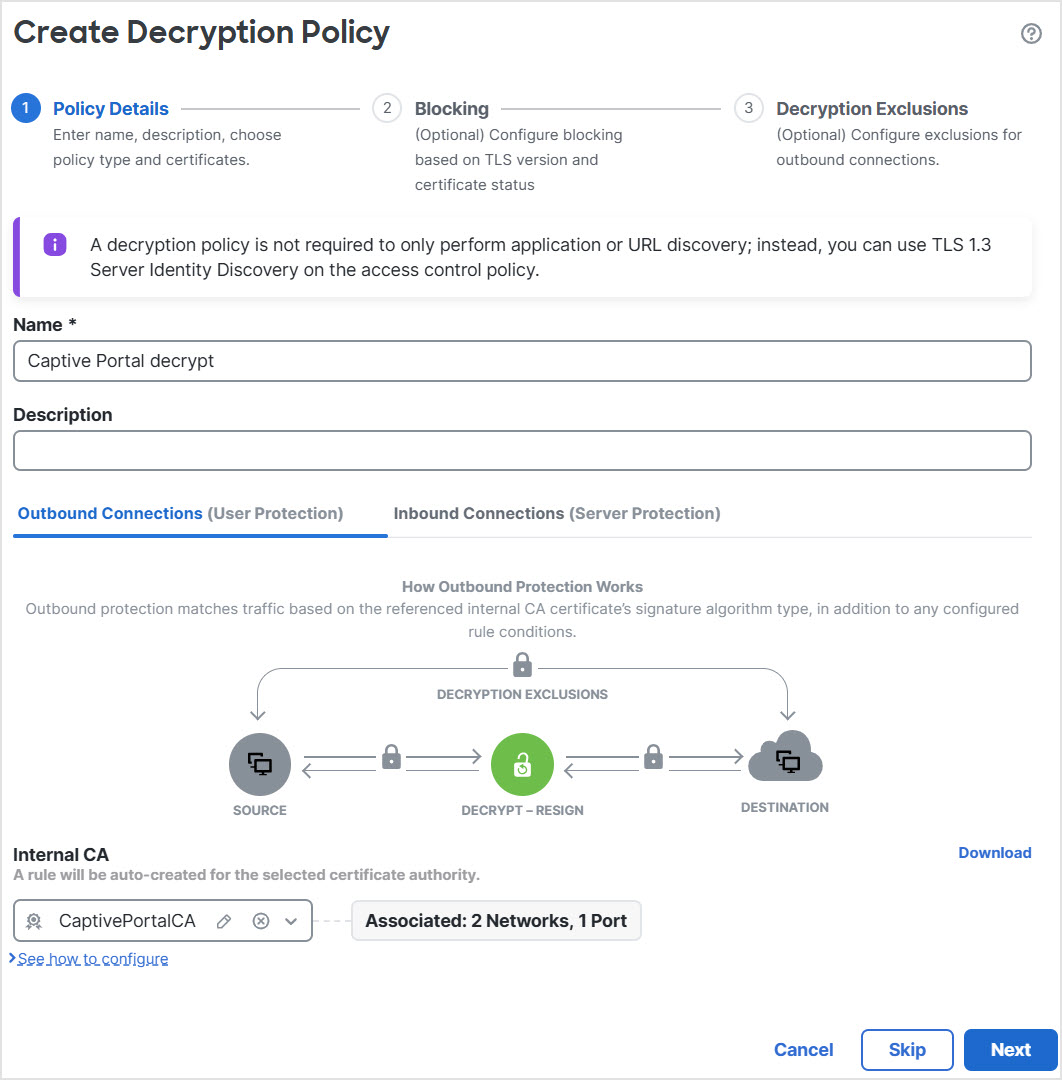
Task: Click the Download link for Internal CA
Action: coord(994,852)
